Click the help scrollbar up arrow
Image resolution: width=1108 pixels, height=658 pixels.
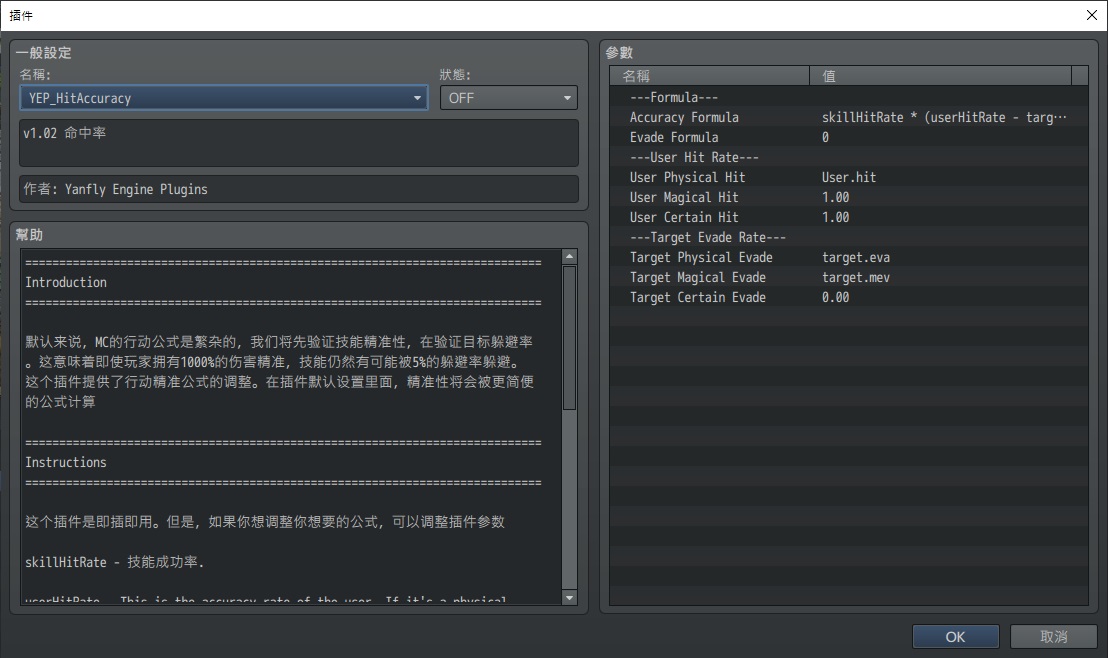(570, 257)
